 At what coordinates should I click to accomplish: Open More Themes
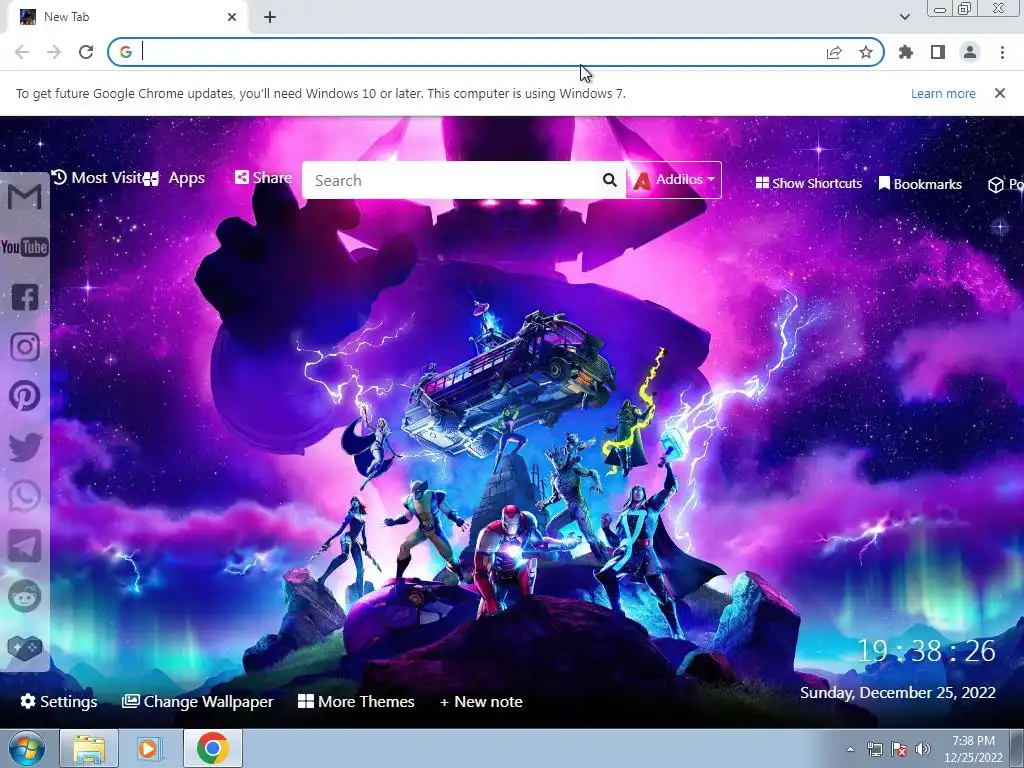[x=356, y=701]
